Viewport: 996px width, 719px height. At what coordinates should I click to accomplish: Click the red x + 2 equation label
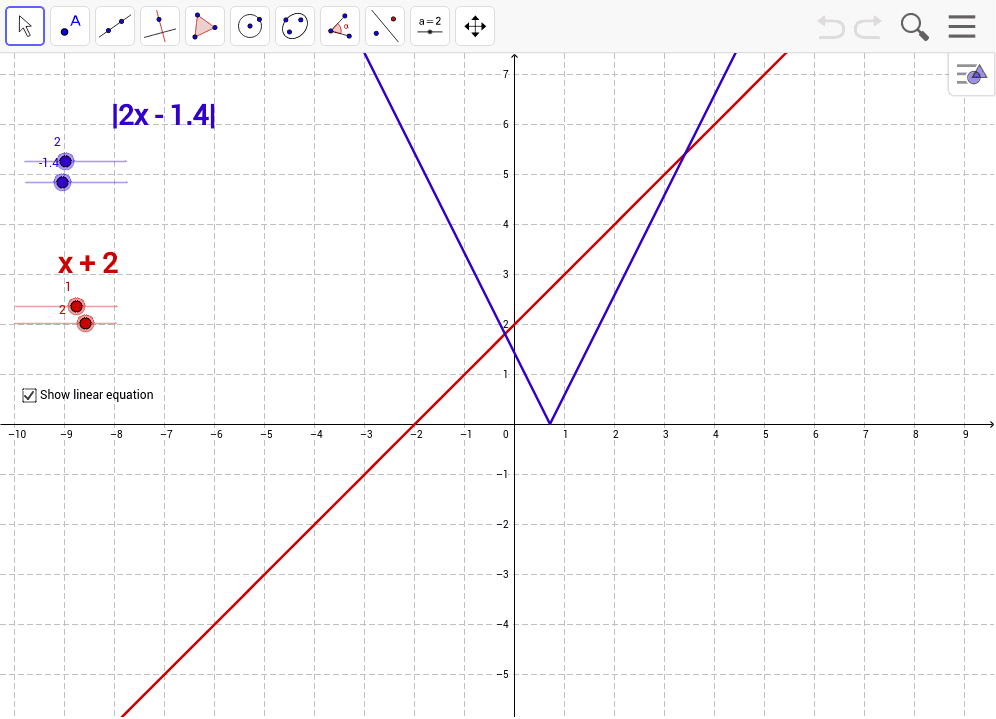click(x=88, y=263)
